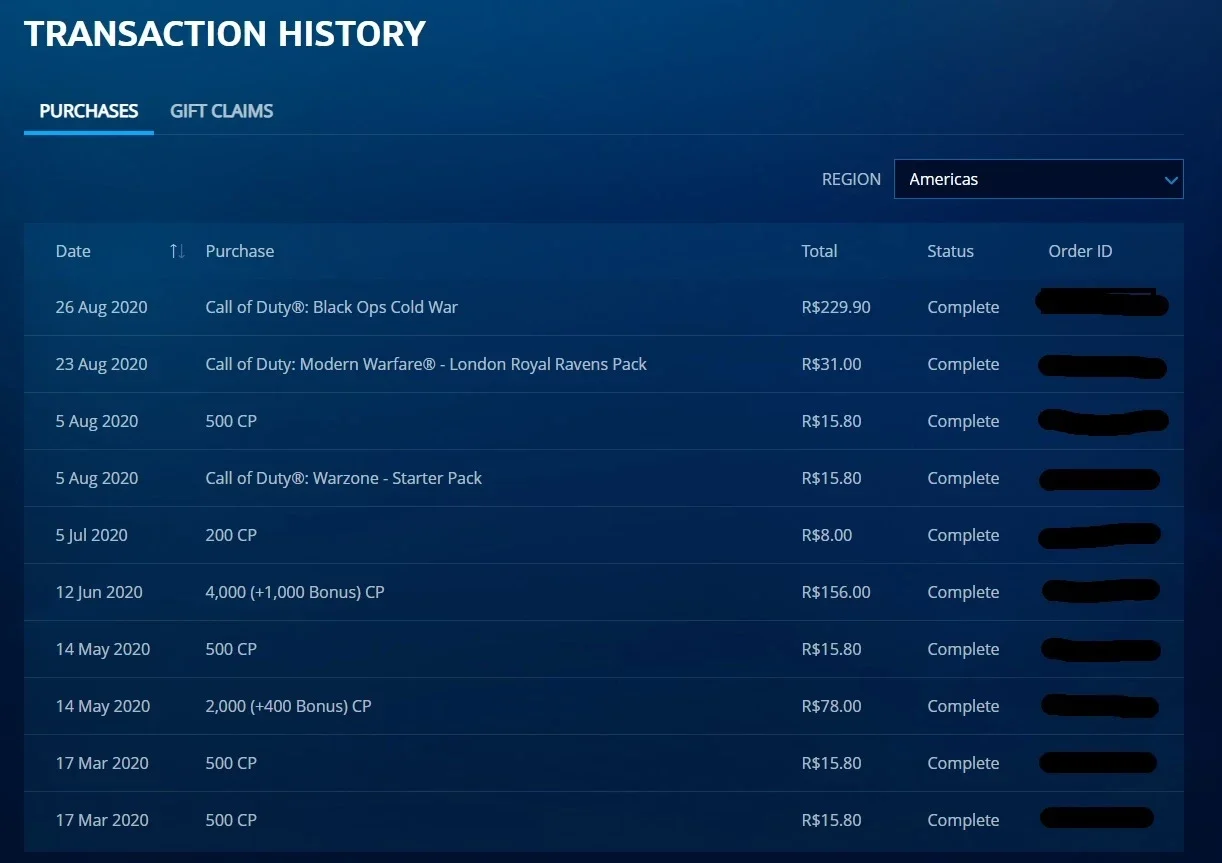The image size is (1222, 863).
Task: Click the 5 Aug 2020 500 CP entry
Action: [231, 421]
